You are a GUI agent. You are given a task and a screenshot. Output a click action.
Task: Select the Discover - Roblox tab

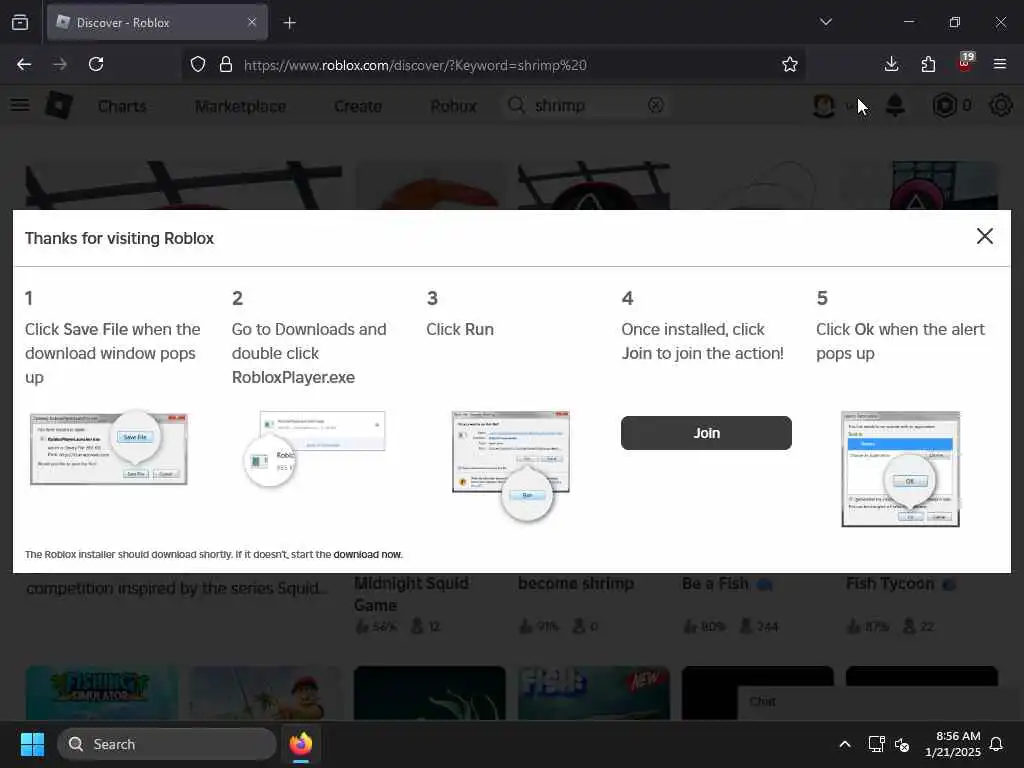tap(157, 23)
